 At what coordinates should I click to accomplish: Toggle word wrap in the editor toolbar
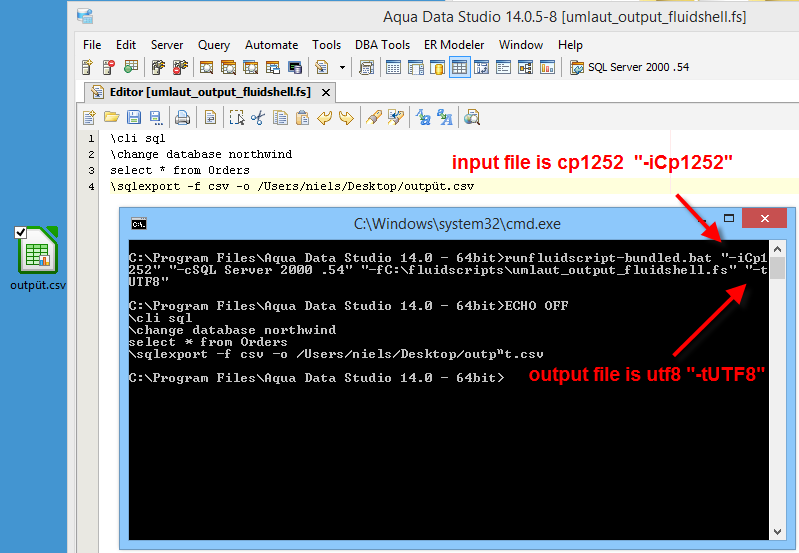click(210, 118)
